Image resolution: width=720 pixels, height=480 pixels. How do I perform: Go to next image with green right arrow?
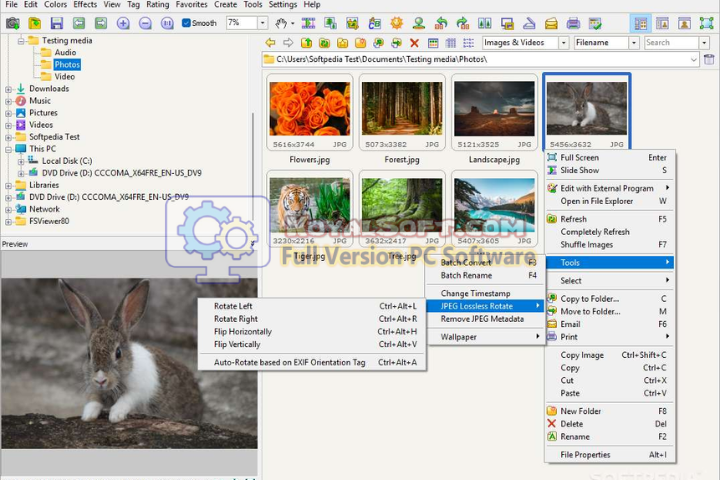pyautogui.click(x=101, y=23)
